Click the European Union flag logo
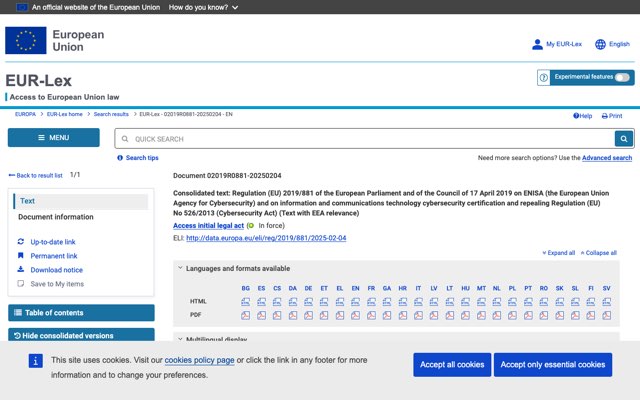This screenshot has width=640, height=400. [26, 40]
